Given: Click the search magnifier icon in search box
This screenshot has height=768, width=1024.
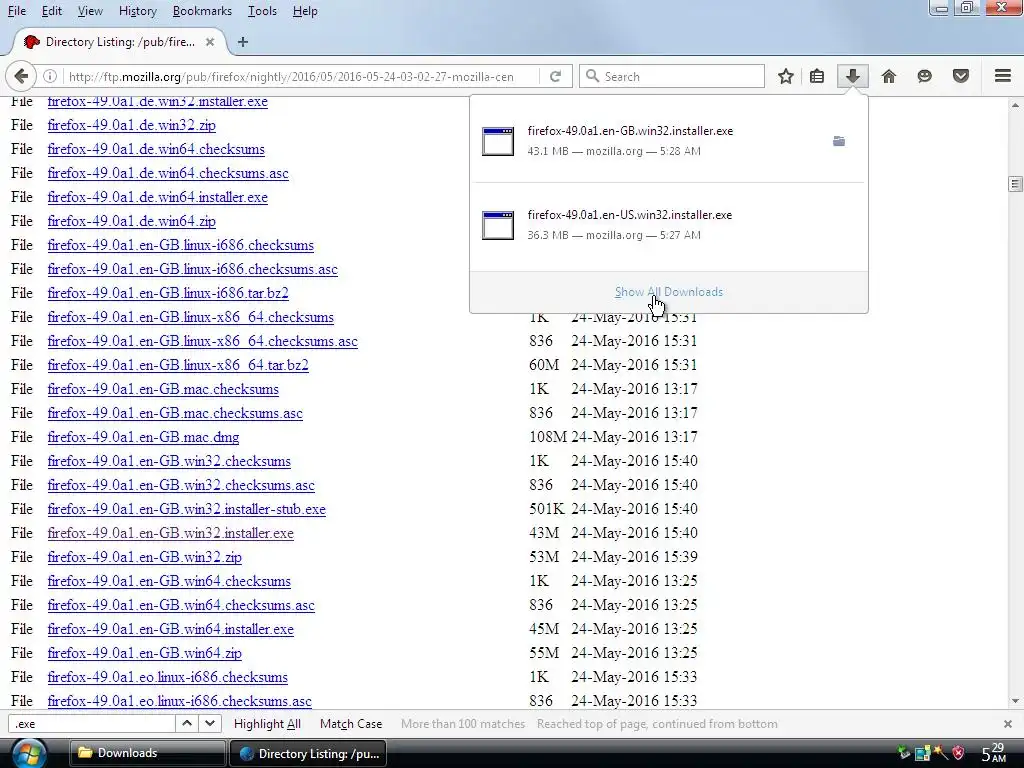Looking at the screenshot, I should click(592, 76).
